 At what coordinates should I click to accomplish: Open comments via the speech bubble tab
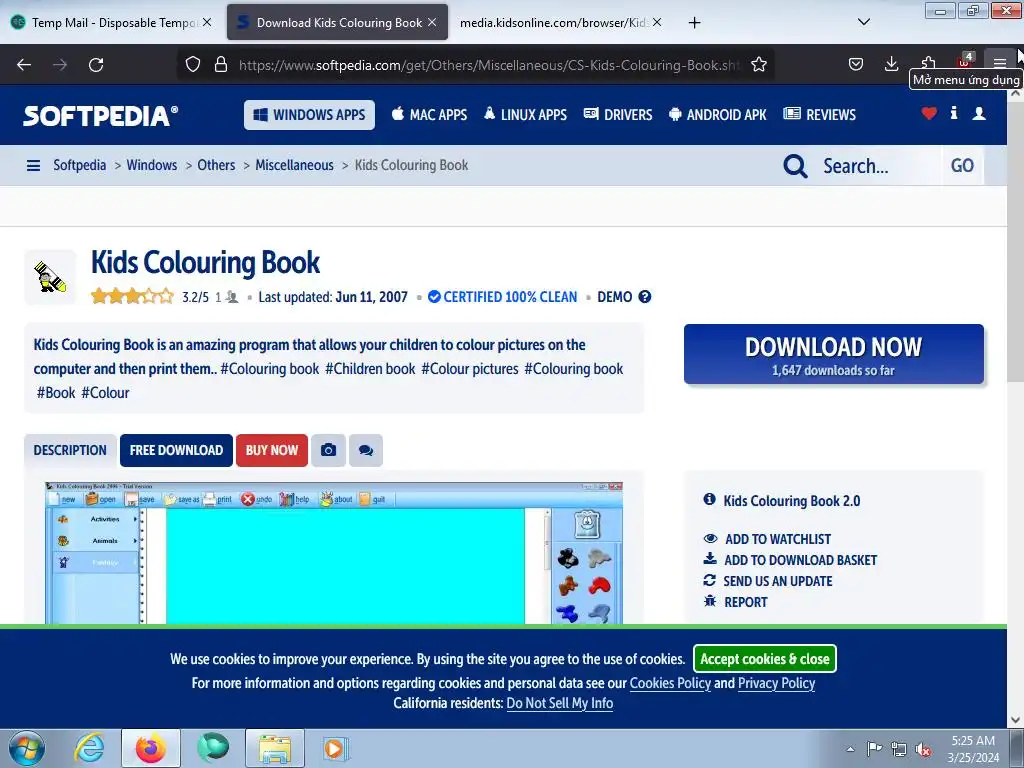click(x=366, y=451)
